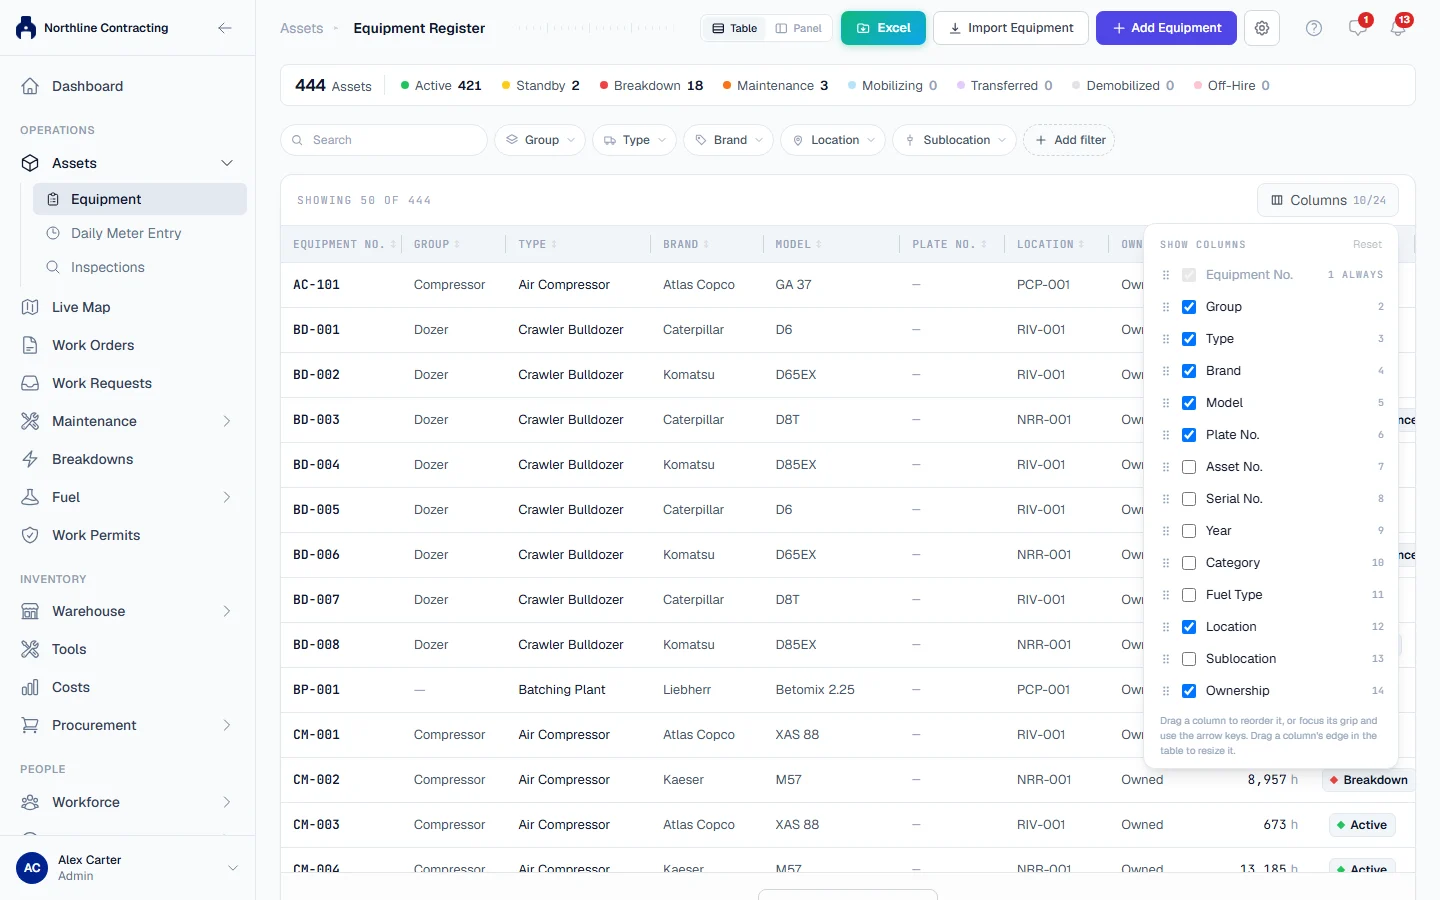Open the Location filter dropdown

pyautogui.click(x=834, y=140)
